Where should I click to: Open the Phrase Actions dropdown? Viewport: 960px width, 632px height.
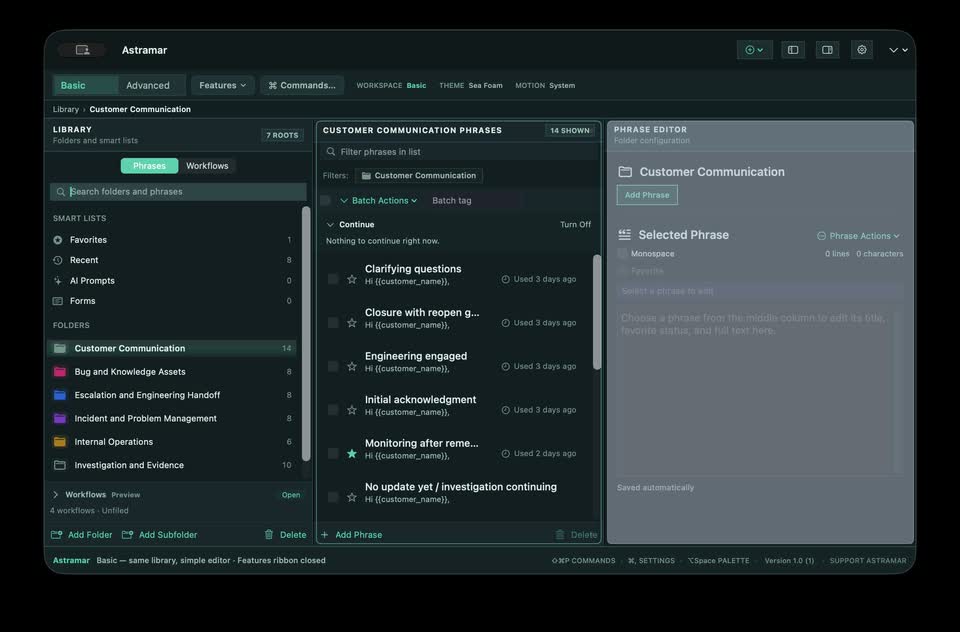tap(858, 236)
